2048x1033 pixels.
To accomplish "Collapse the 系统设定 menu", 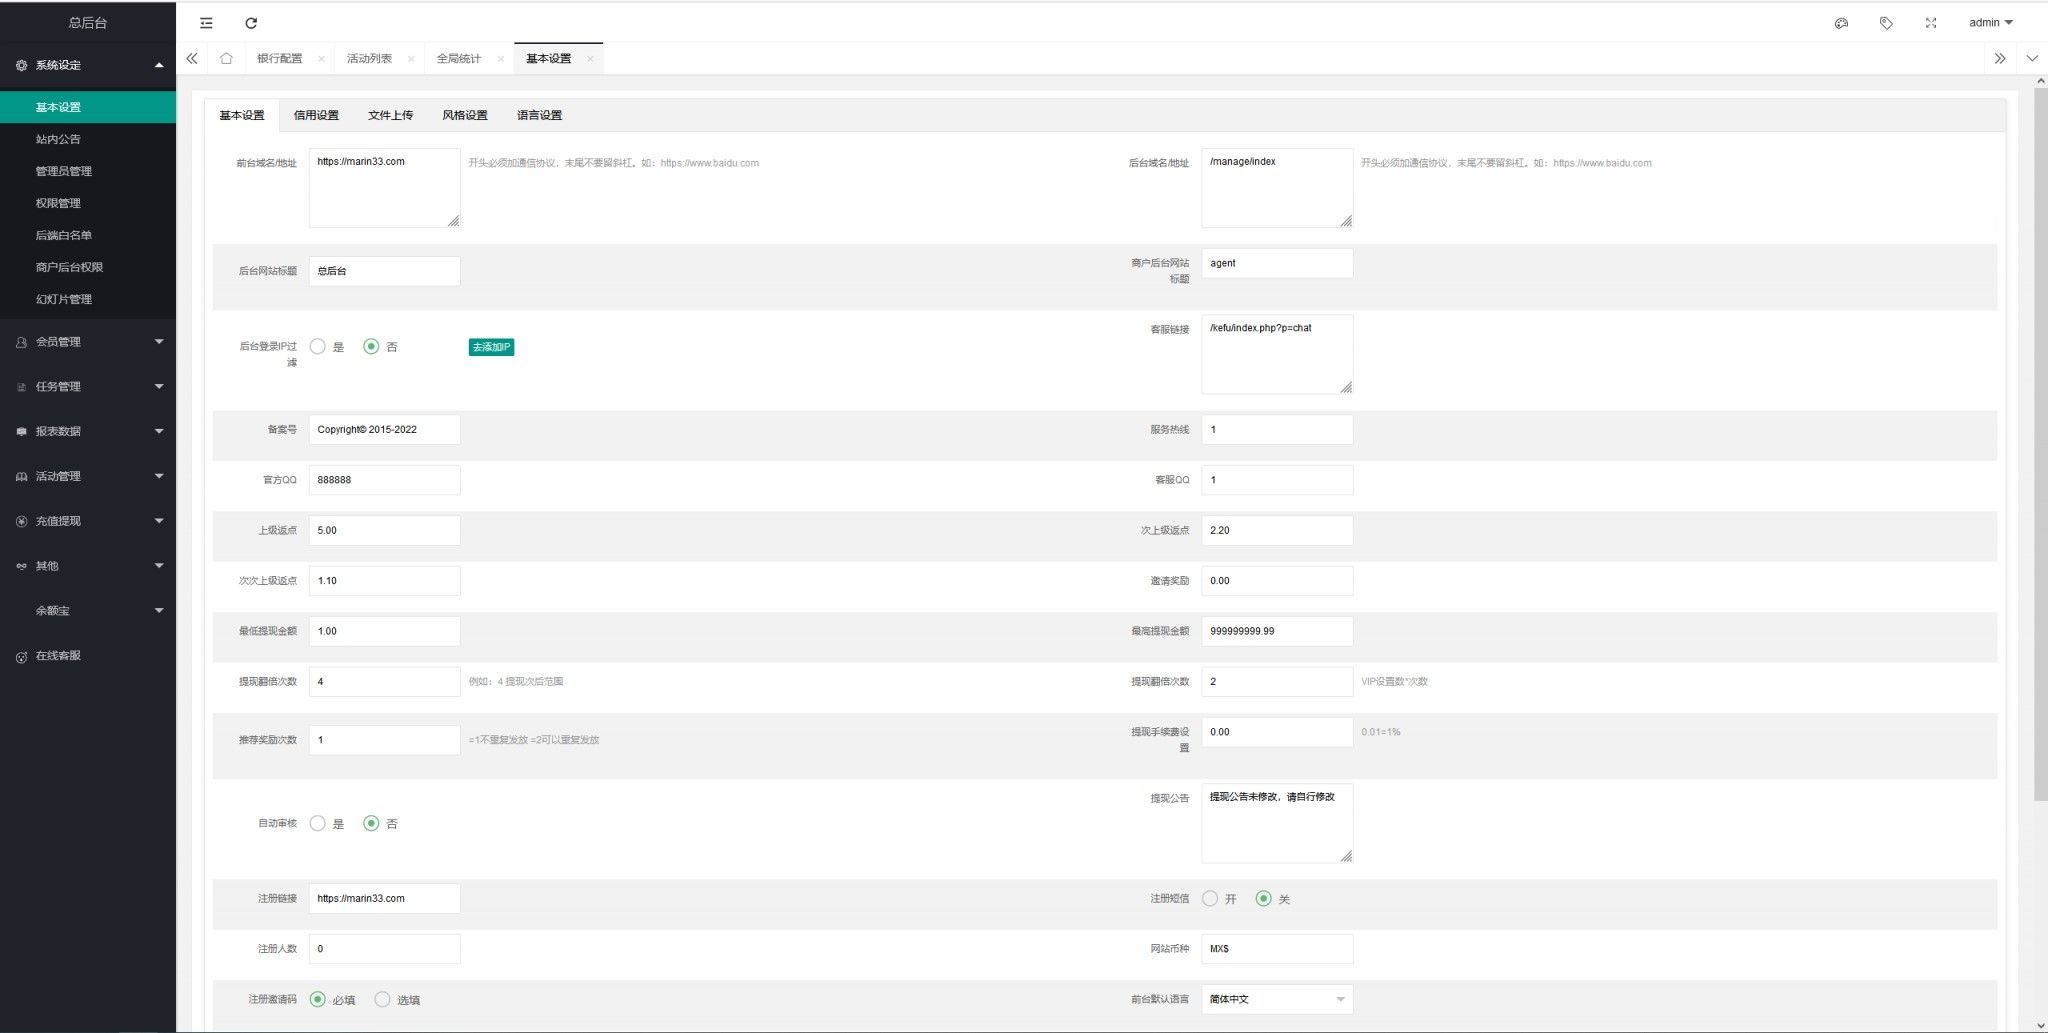I will [x=159, y=65].
